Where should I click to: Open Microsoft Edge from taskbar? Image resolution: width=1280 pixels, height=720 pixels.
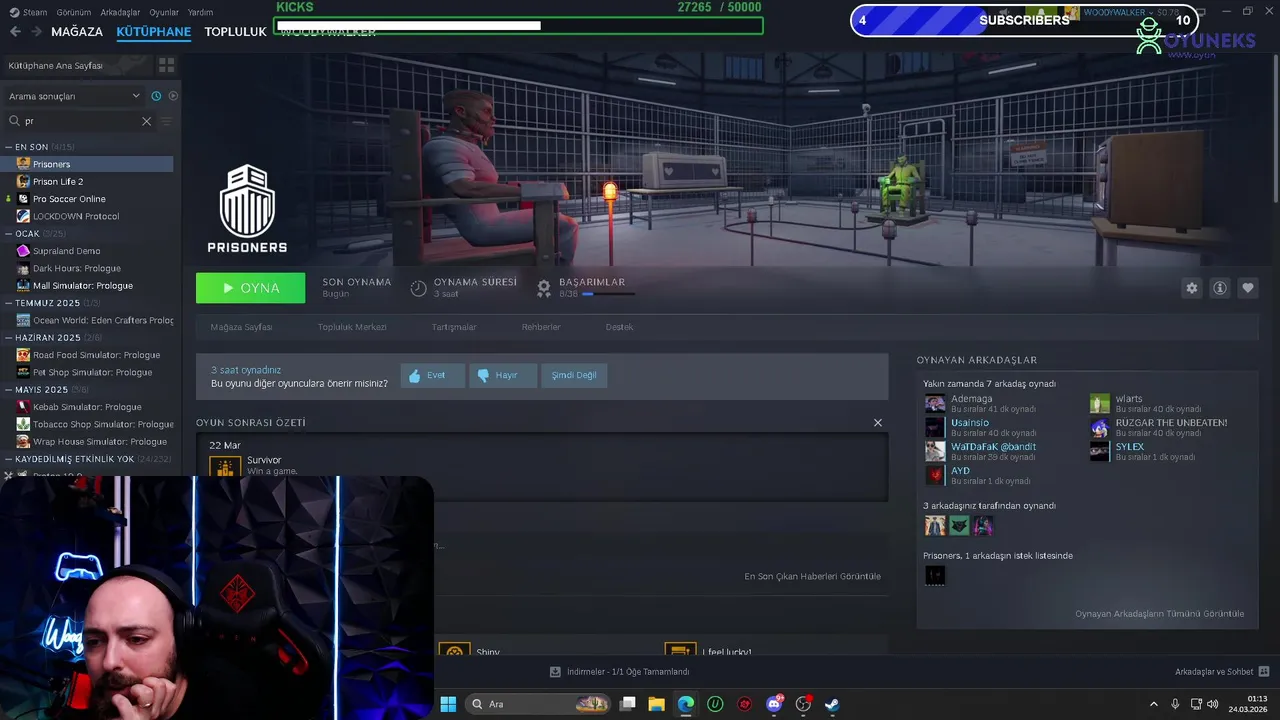pyautogui.click(x=686, y=704)
